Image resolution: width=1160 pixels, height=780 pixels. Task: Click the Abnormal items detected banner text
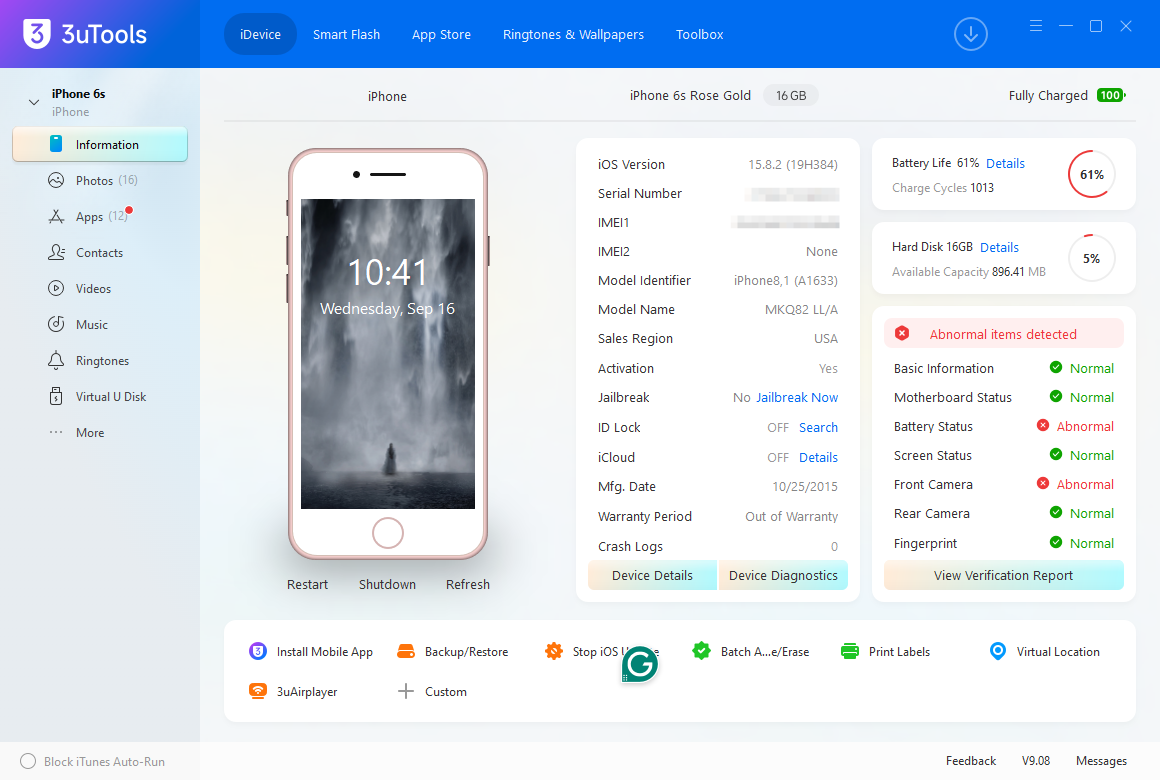pos(1002,334)
